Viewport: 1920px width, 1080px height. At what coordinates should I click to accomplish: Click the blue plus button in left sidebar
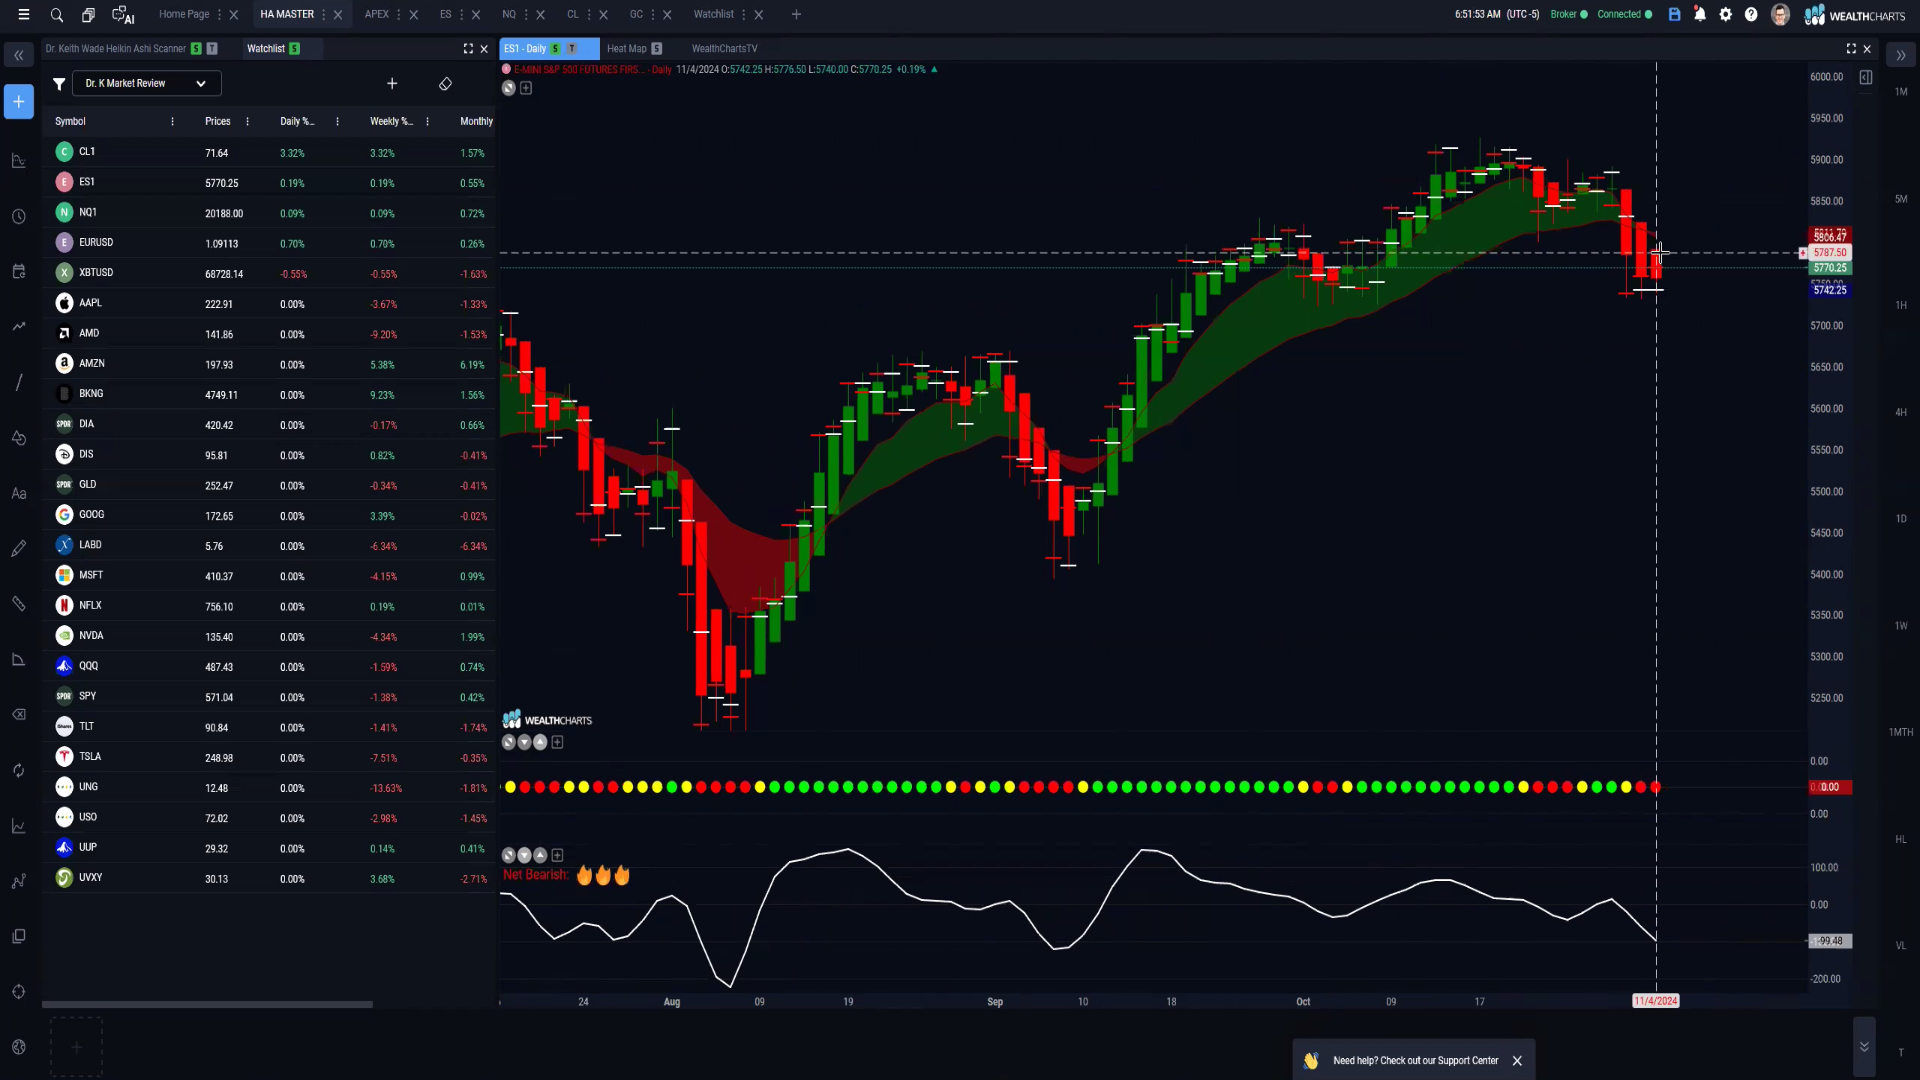pyautogui.click(x=19, y=102)
